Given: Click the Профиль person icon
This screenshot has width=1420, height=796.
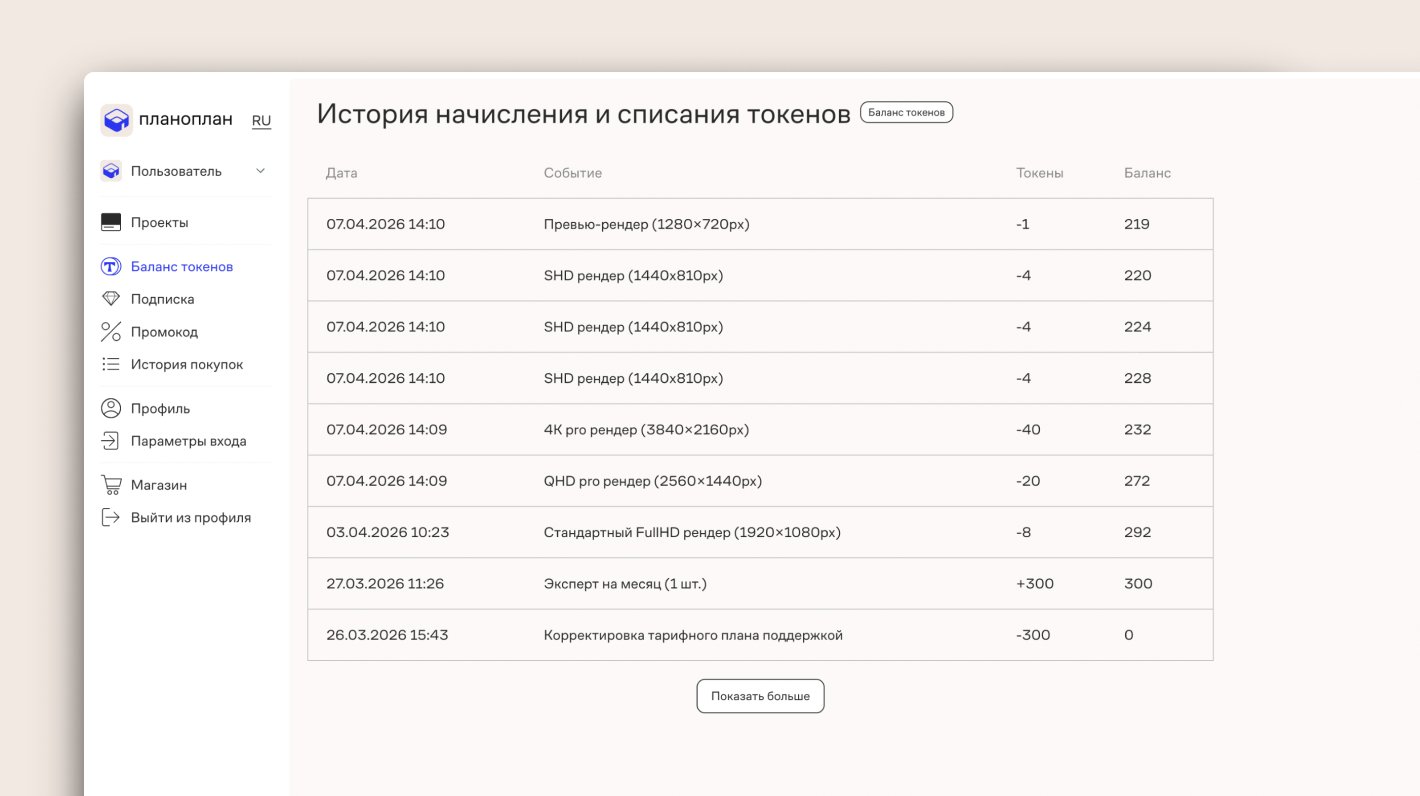Looking at the screenshot, I should pyautogui.click(x=110, y=408).
